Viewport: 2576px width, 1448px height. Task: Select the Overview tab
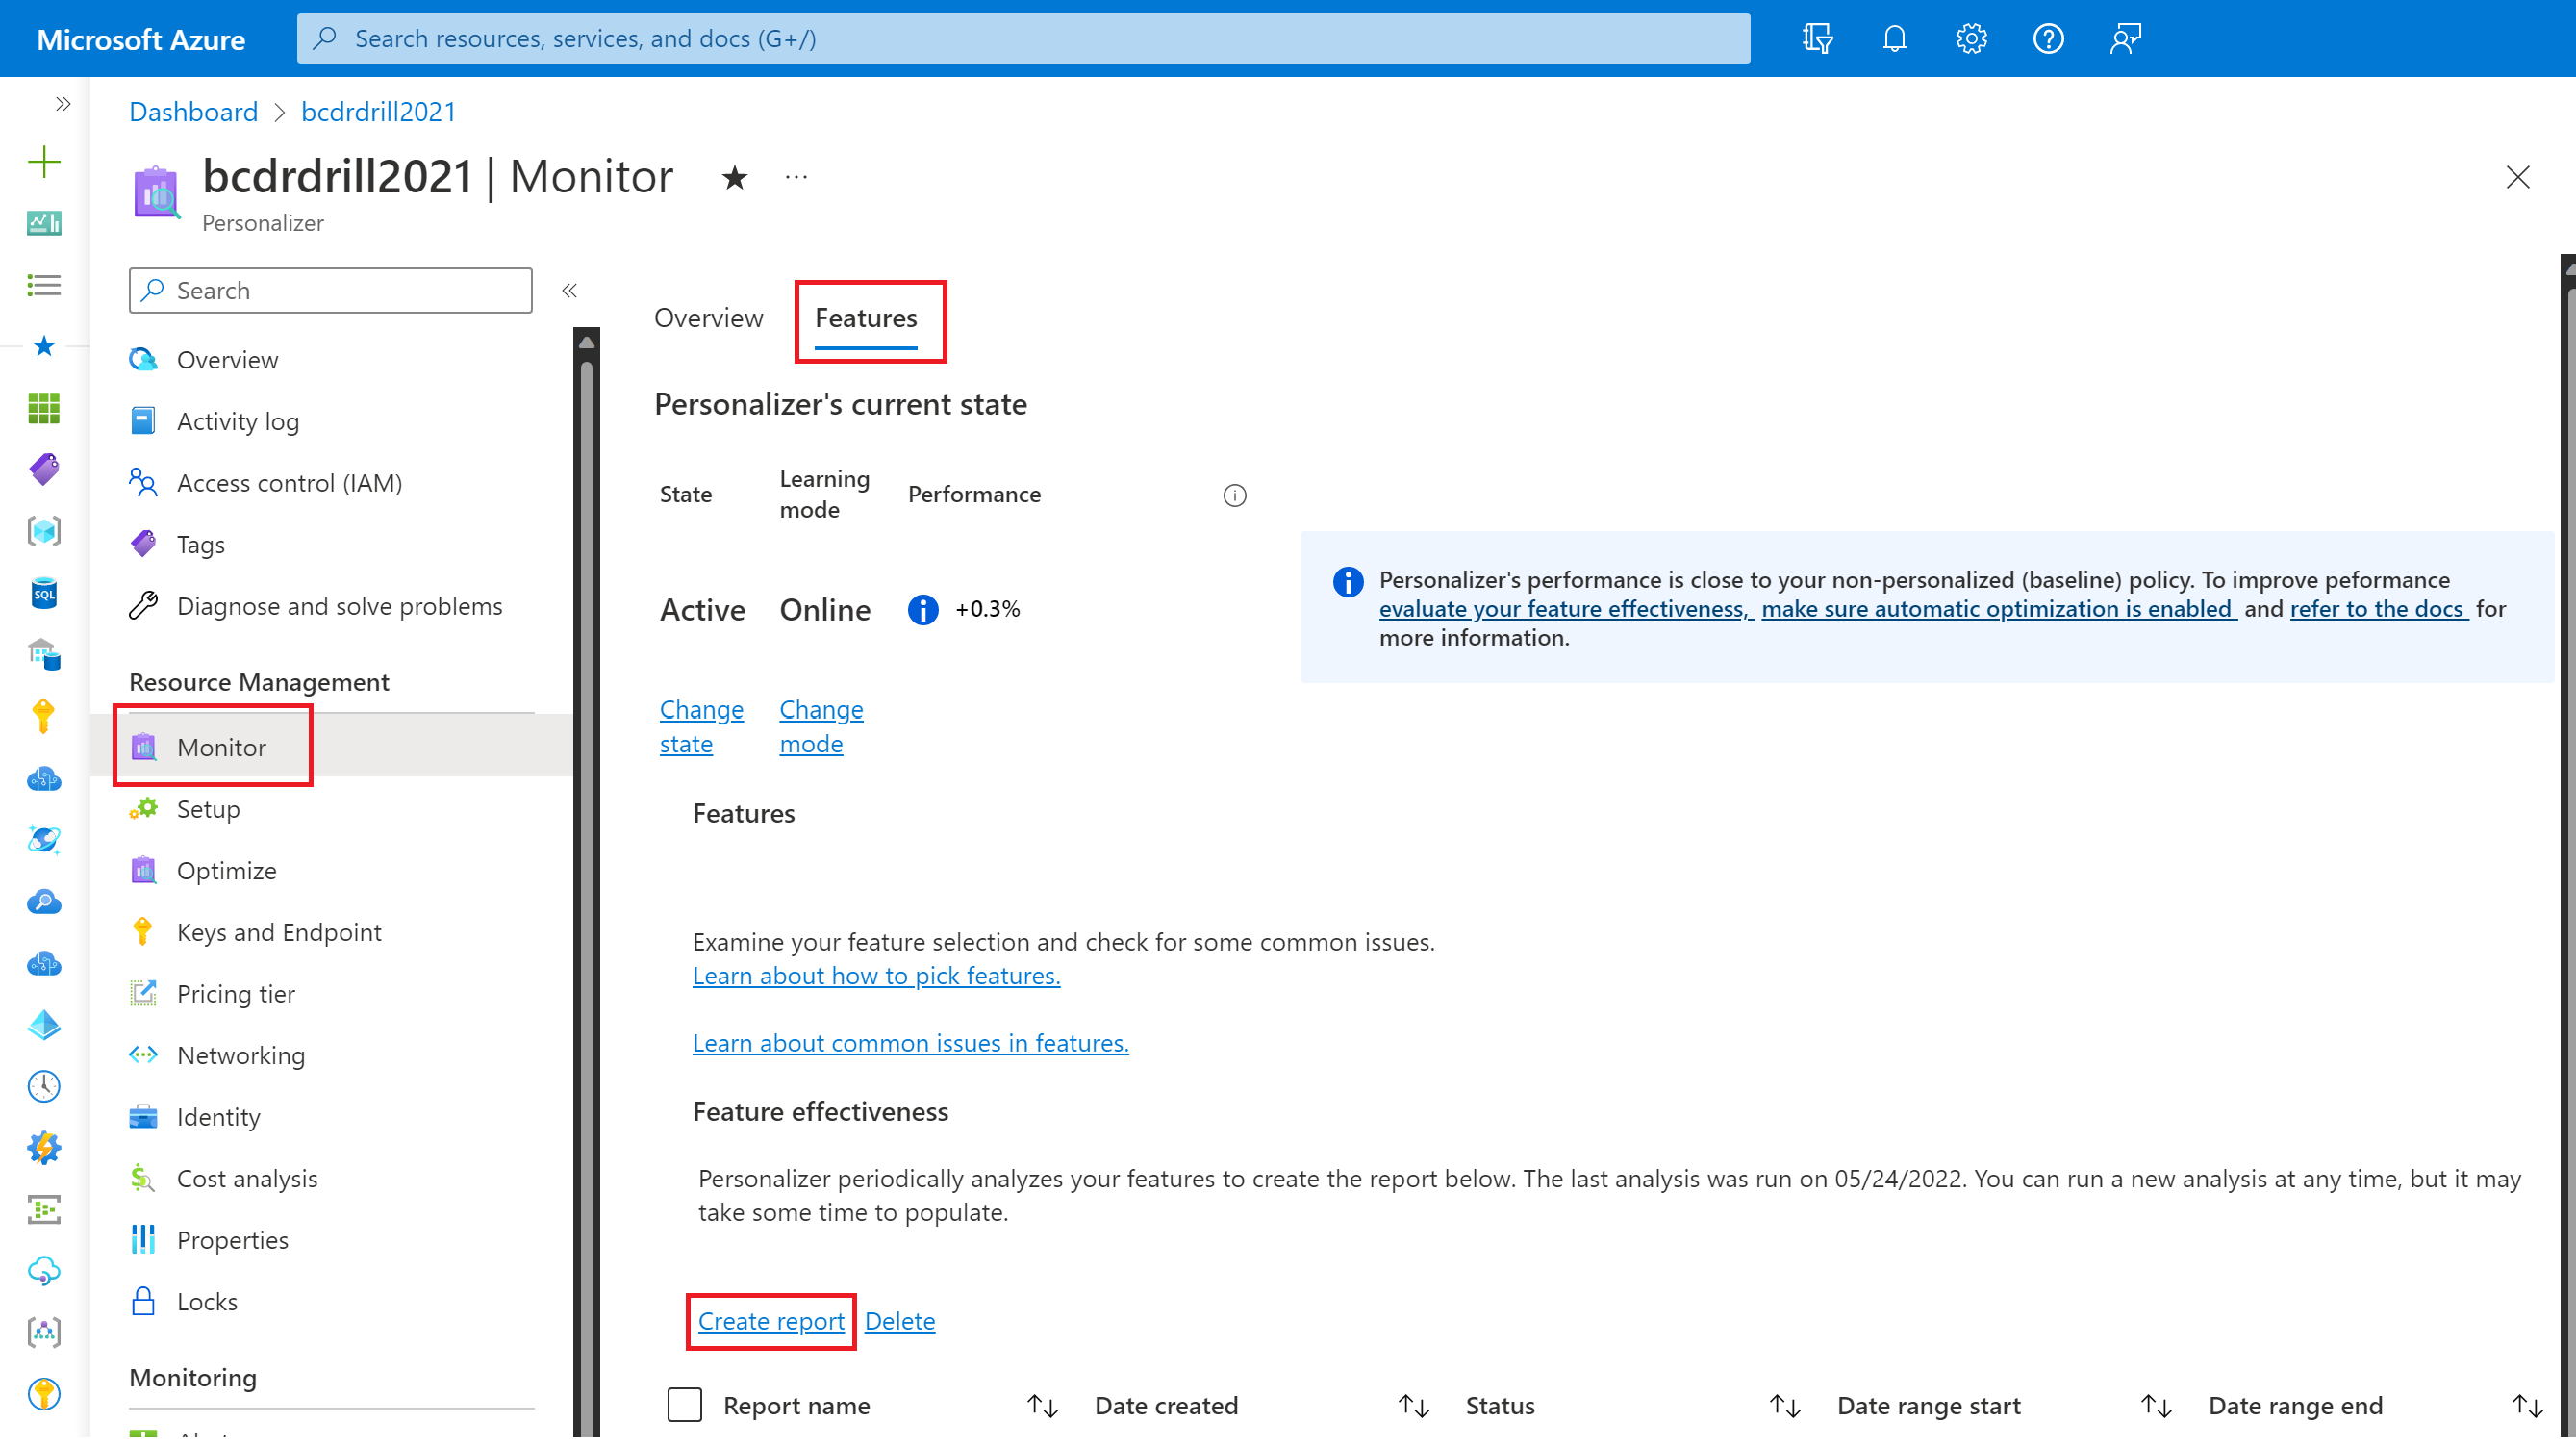coord(708,317)
